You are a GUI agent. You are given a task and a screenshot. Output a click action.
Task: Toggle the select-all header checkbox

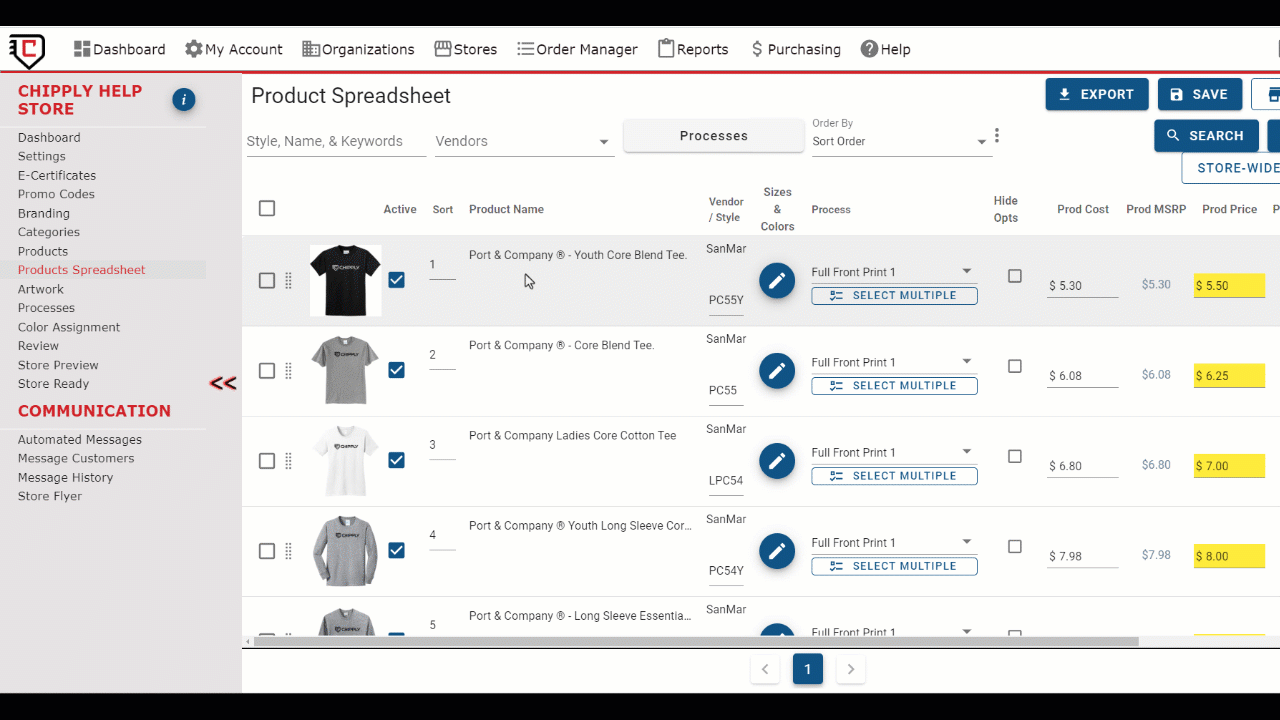pos(267,208)
